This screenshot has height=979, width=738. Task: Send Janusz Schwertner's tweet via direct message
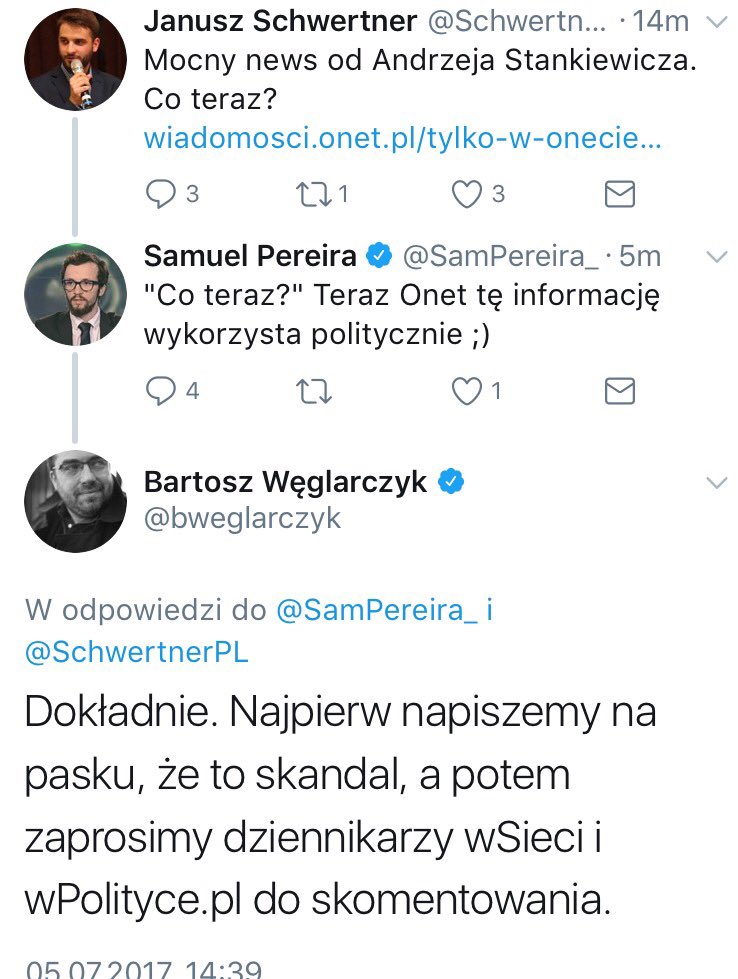click(620, 193)
